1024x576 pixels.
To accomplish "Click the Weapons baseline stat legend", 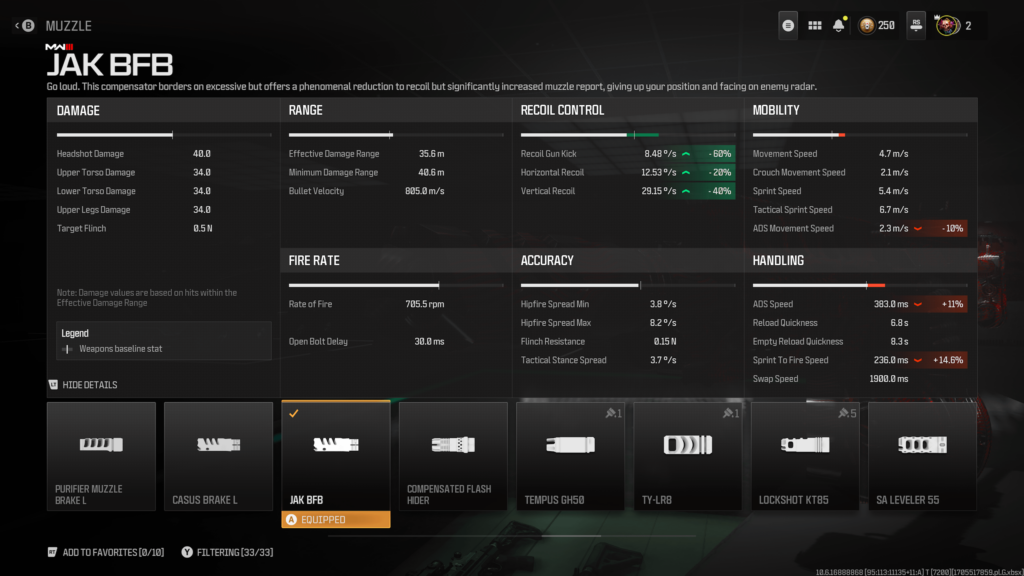I will point(114,349).
